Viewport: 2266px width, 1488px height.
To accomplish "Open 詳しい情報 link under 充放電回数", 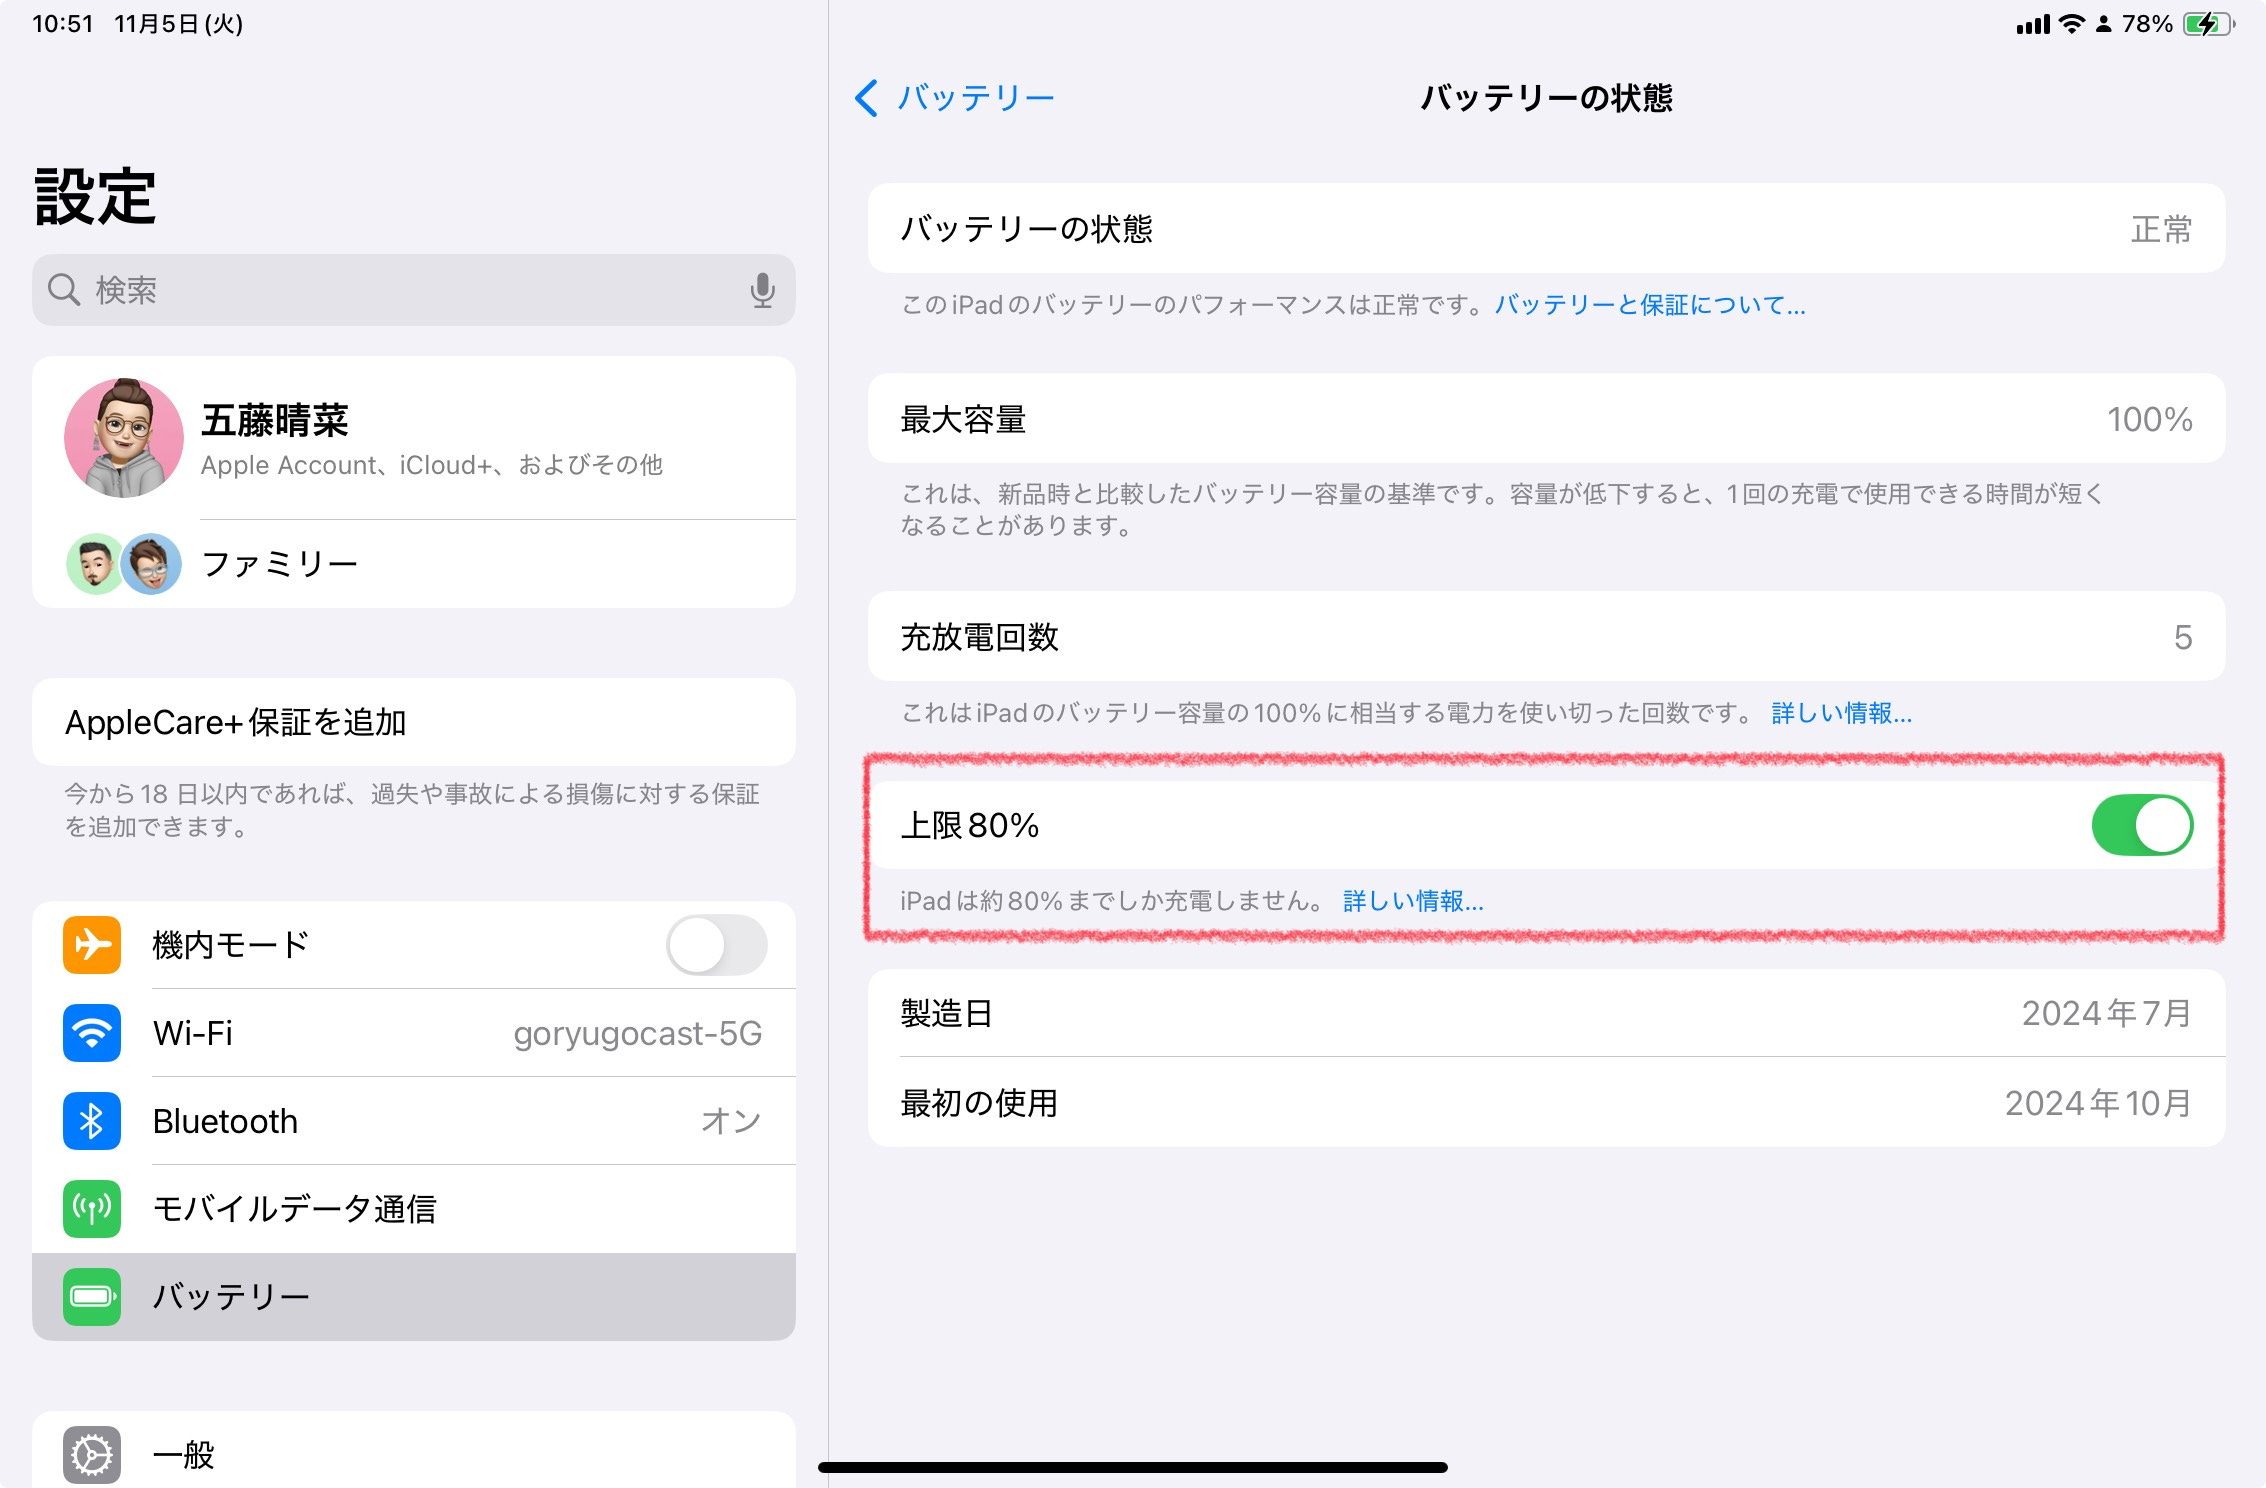I will click(1840, 714).
